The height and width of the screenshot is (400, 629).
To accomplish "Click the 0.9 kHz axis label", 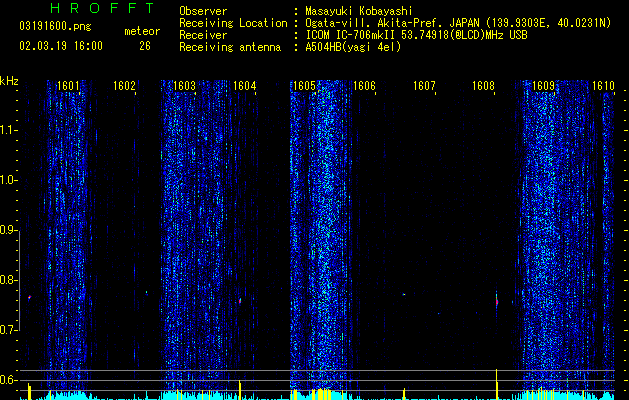I will click(x=8, y=230).
